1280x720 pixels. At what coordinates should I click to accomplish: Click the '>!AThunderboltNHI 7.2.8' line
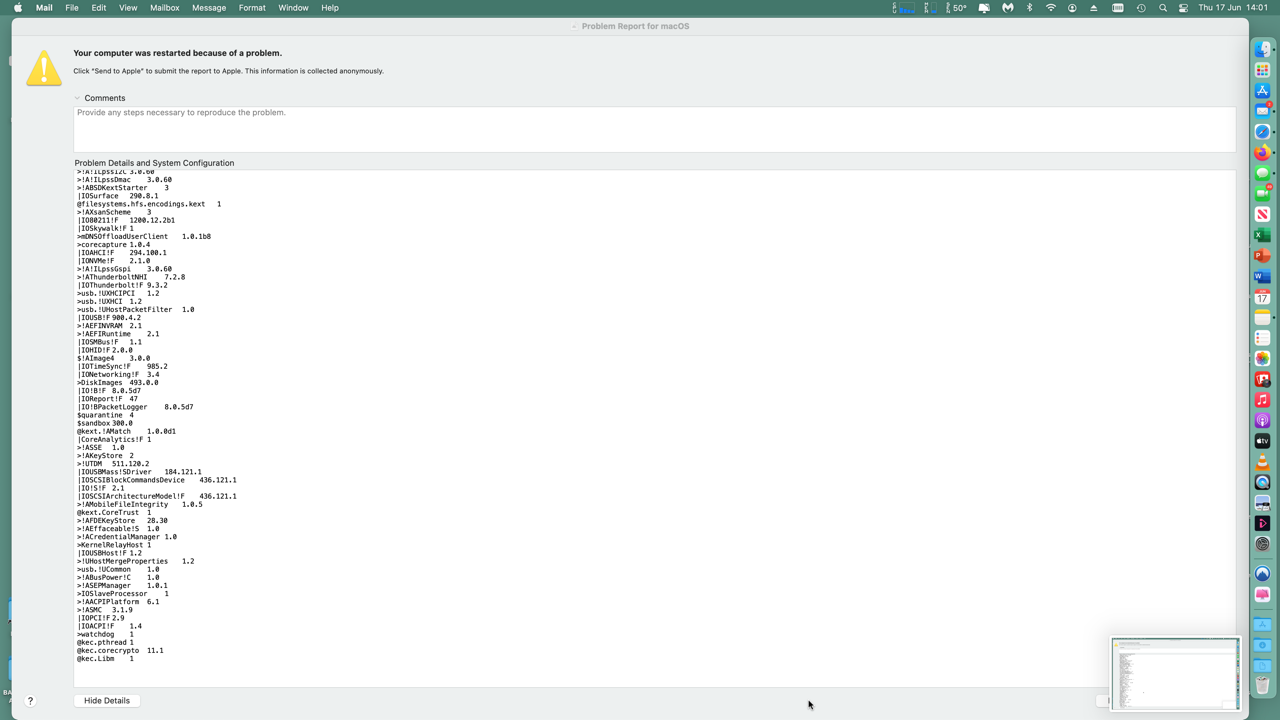click(131, 277)
